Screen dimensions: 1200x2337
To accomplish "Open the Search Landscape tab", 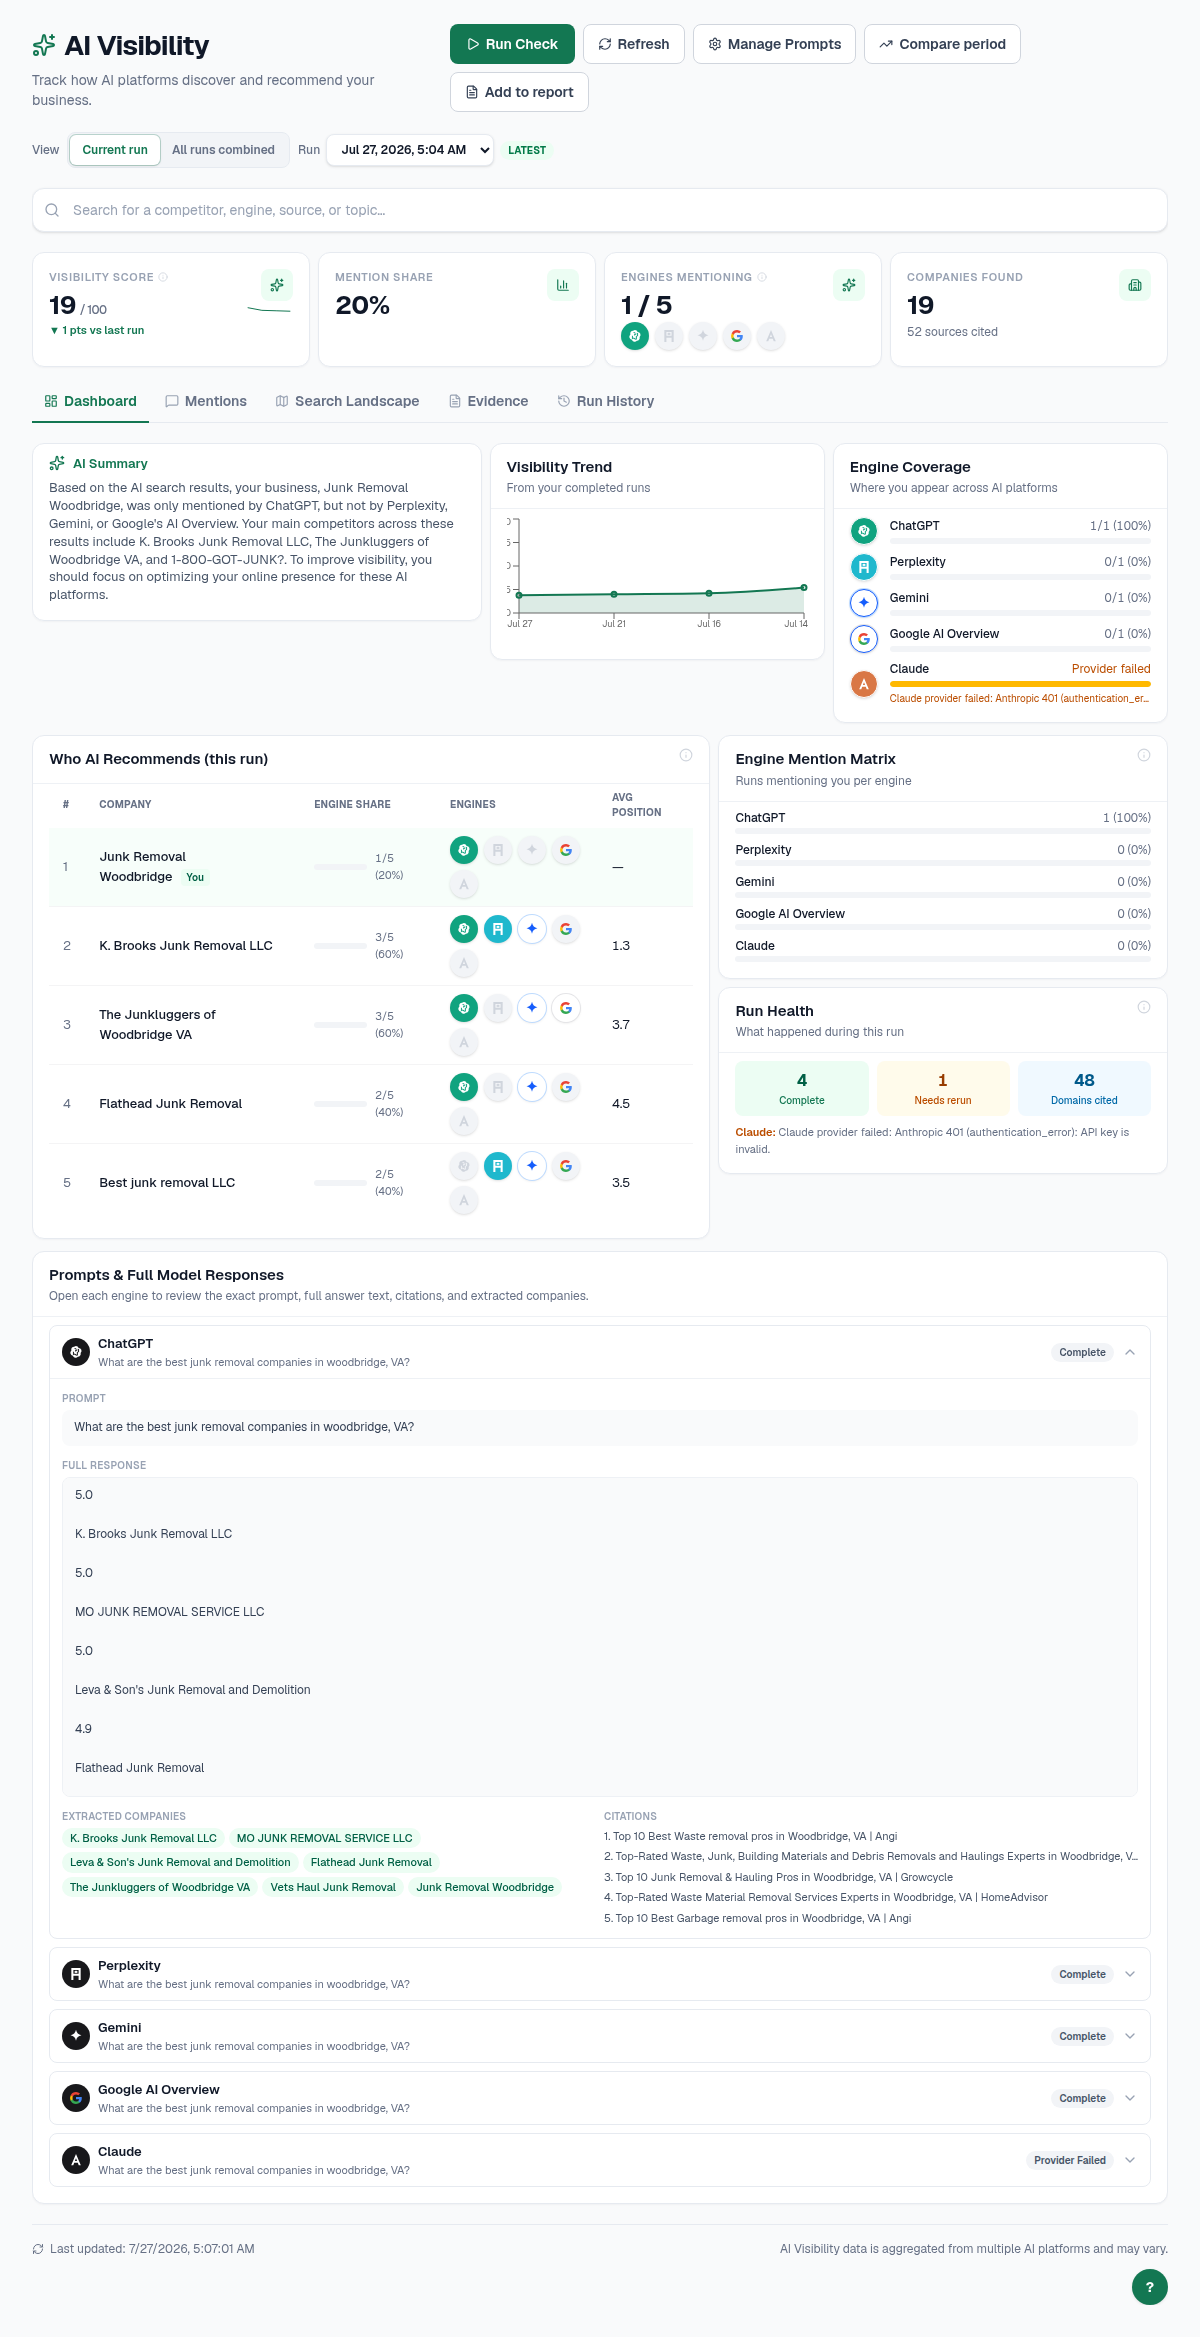I will pyautogui.click(x=347, y=401).
